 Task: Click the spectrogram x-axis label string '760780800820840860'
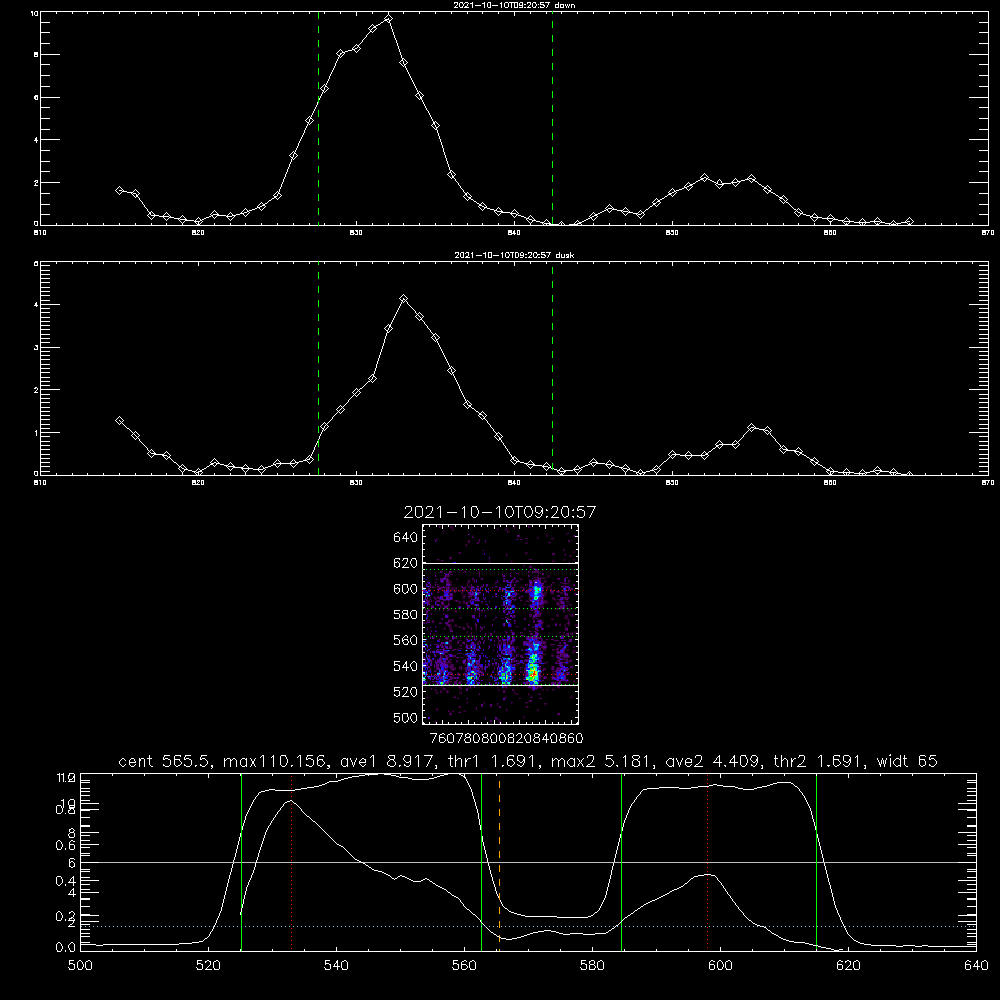point(506,738)
